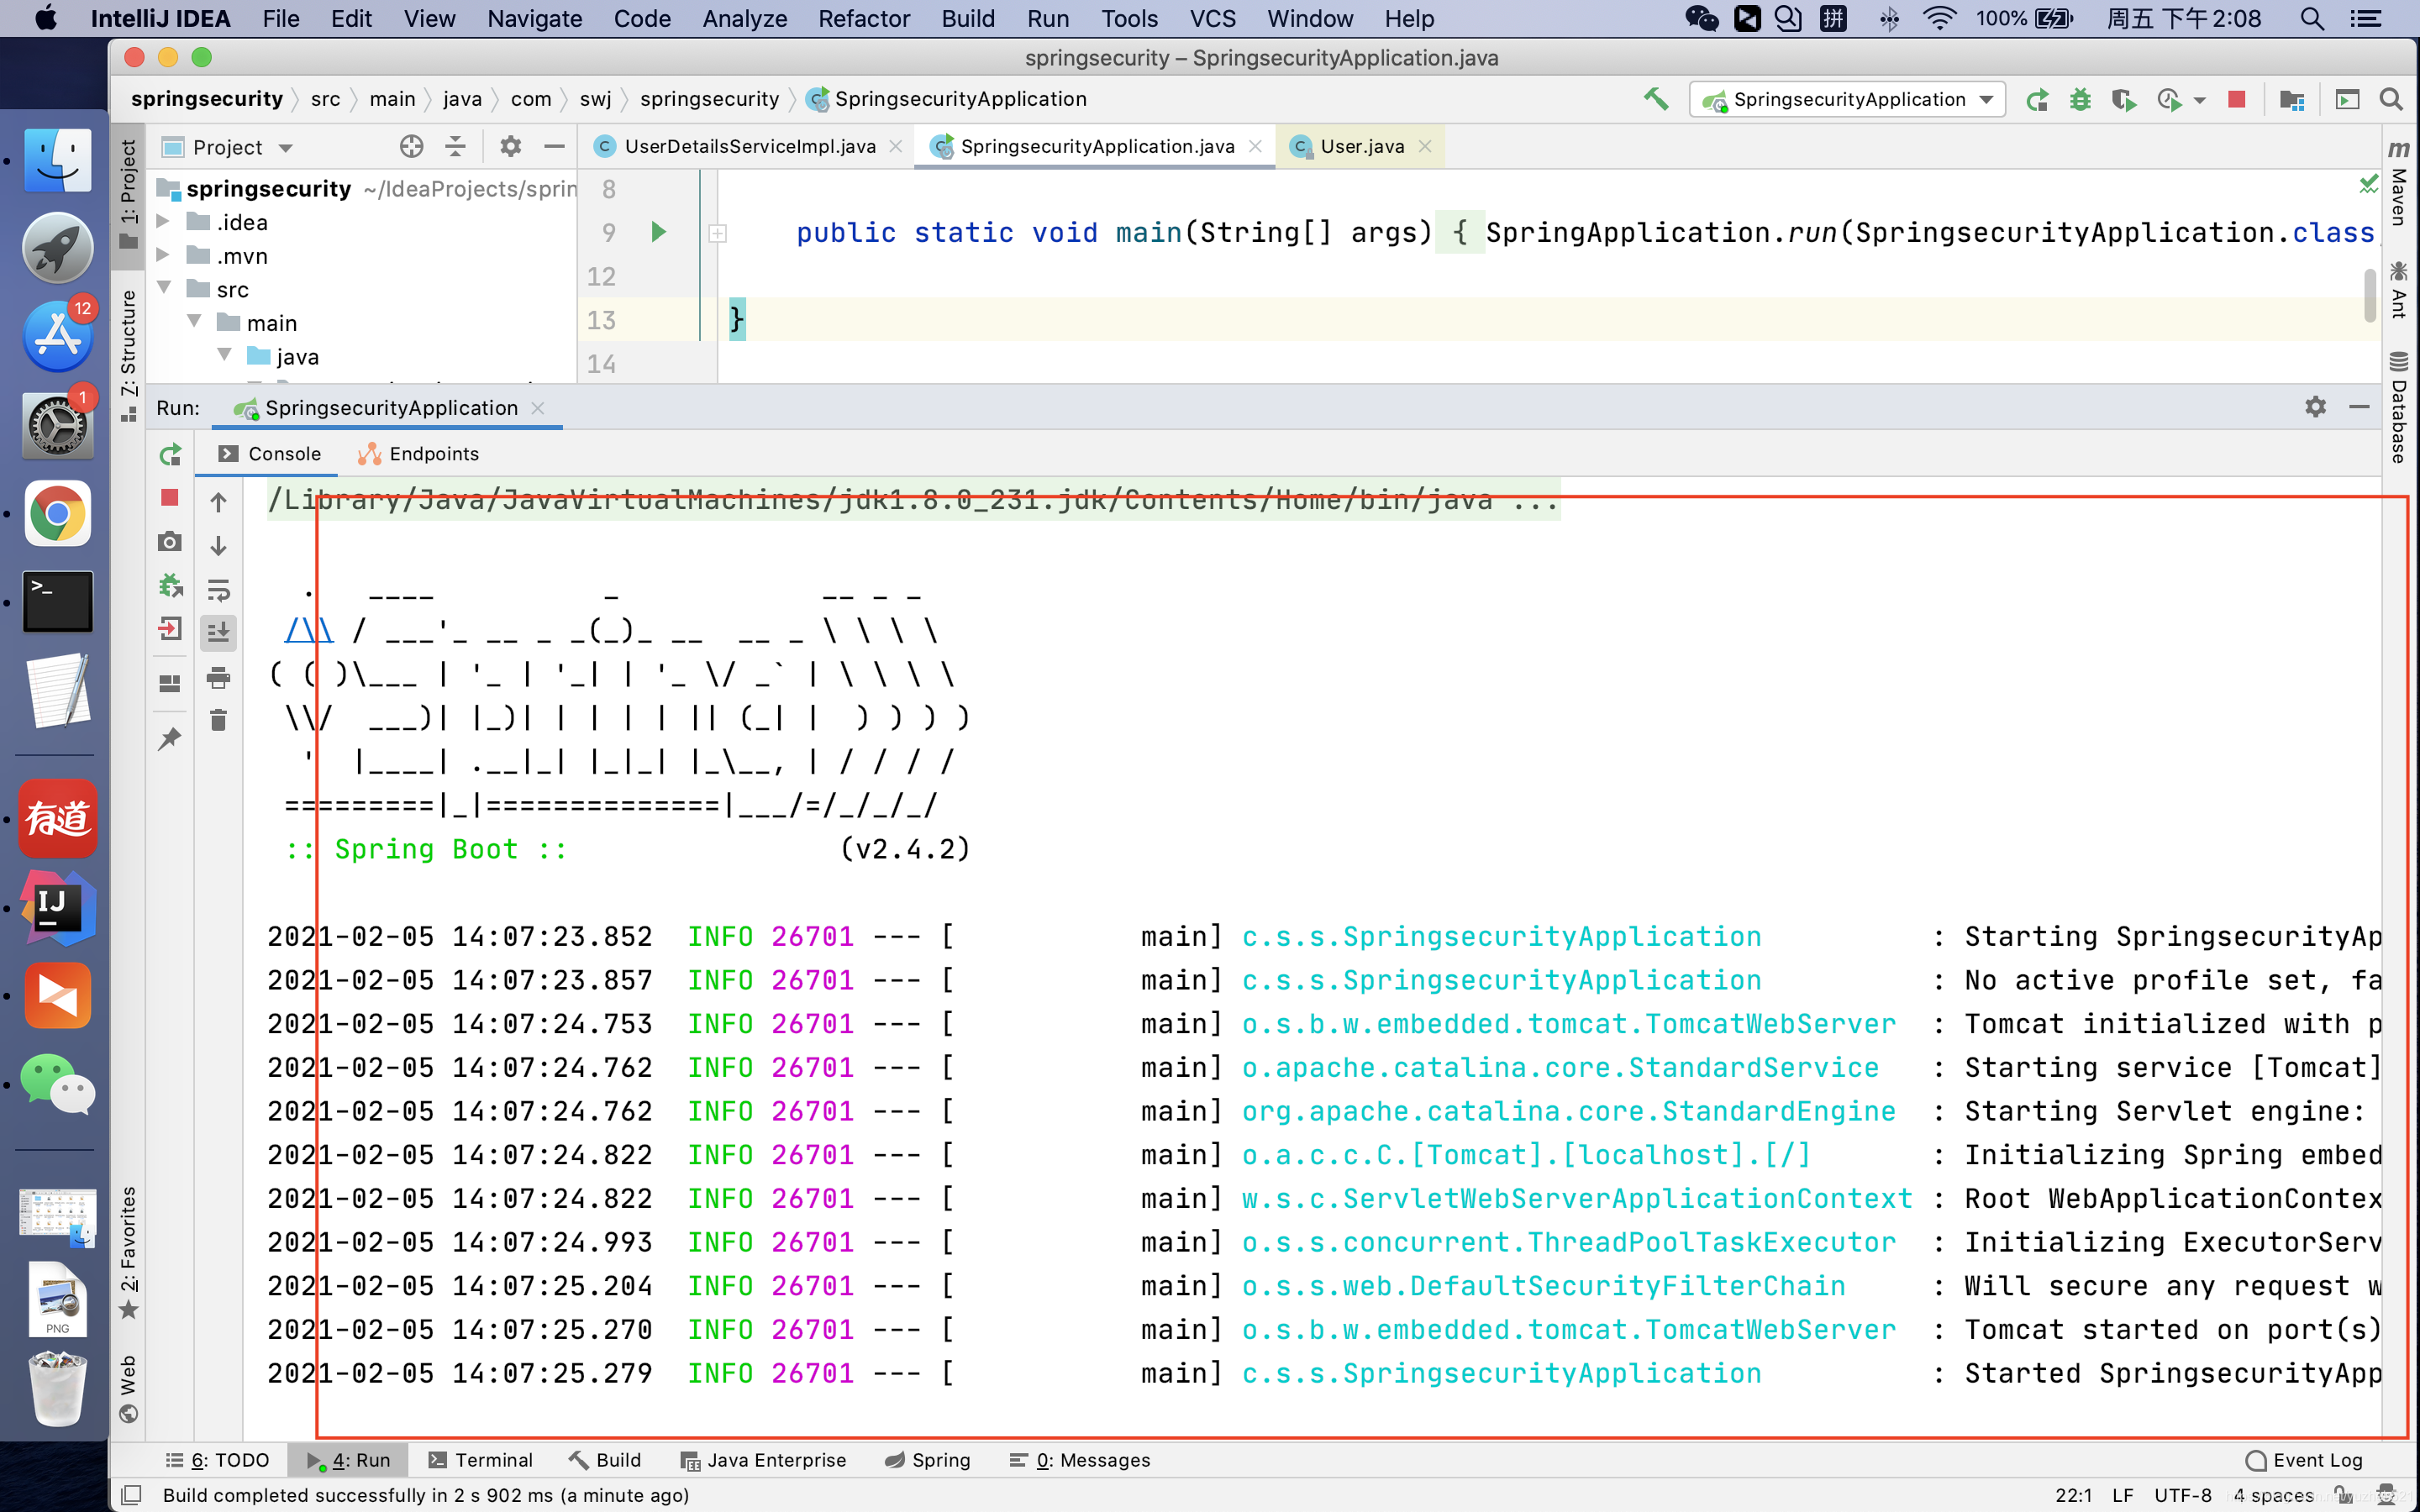Collapse all in Project panel
This screenshot has width=2420, height=1512.
pos(455,147)
